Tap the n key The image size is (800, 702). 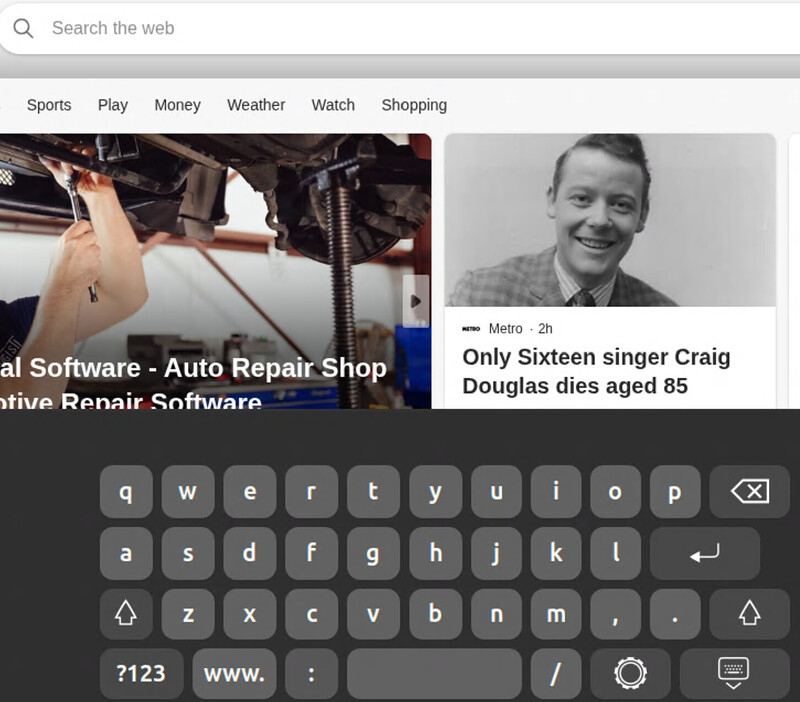(496, 614)
